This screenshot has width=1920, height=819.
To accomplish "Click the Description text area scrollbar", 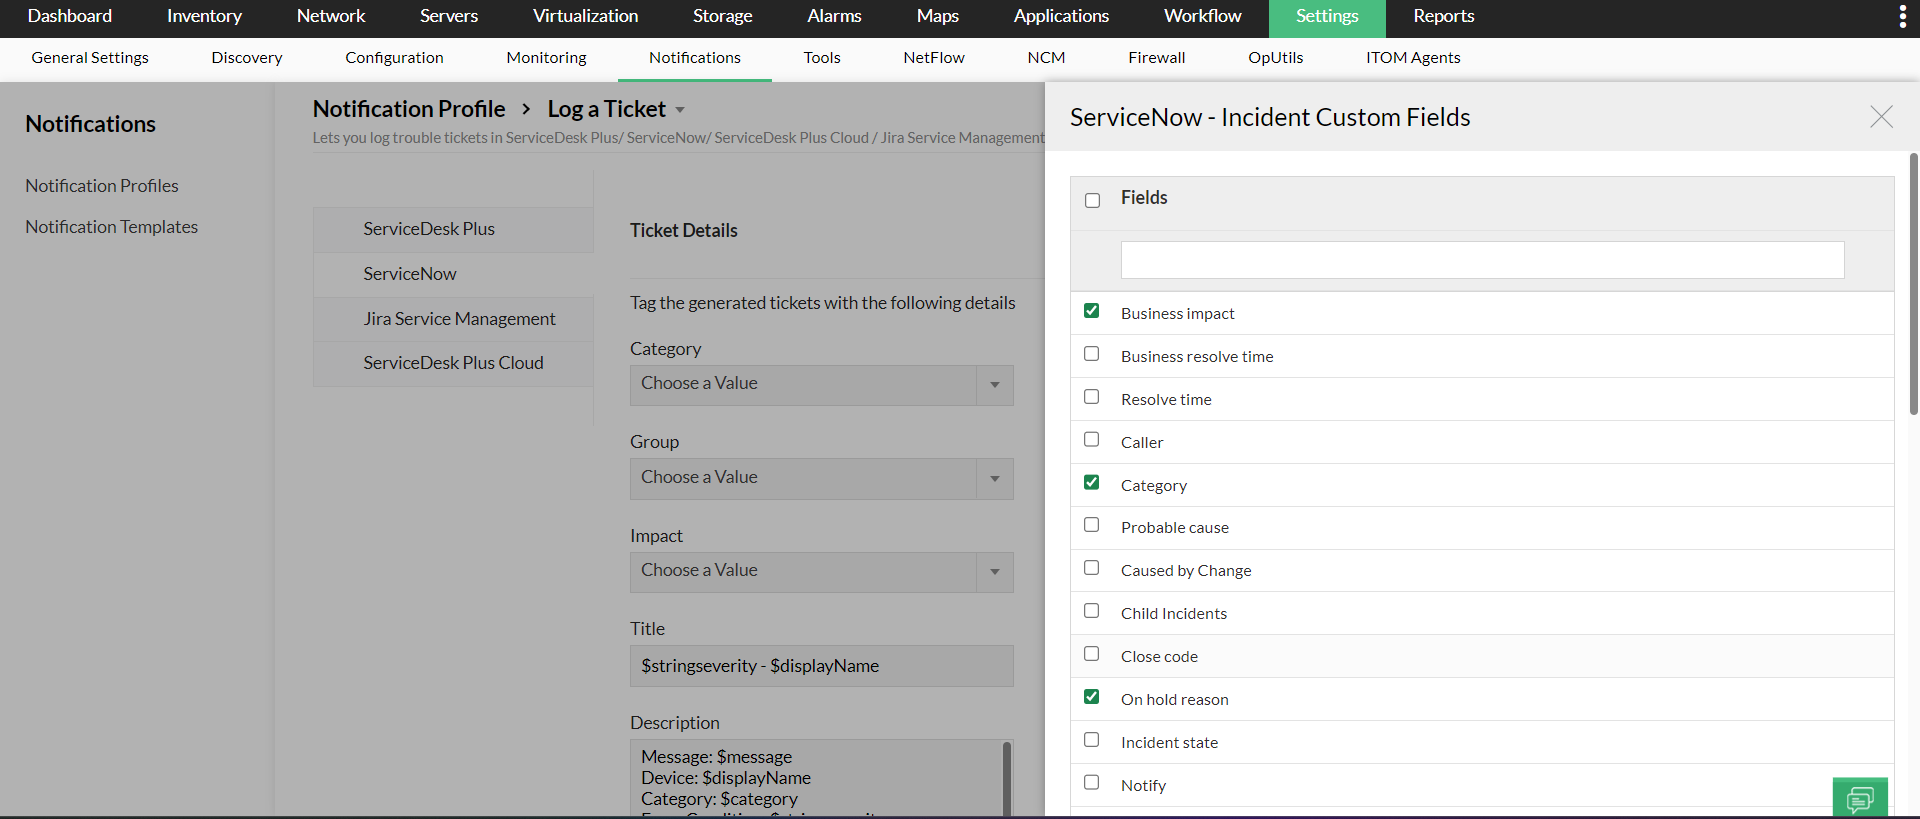I will (1006, 779).
